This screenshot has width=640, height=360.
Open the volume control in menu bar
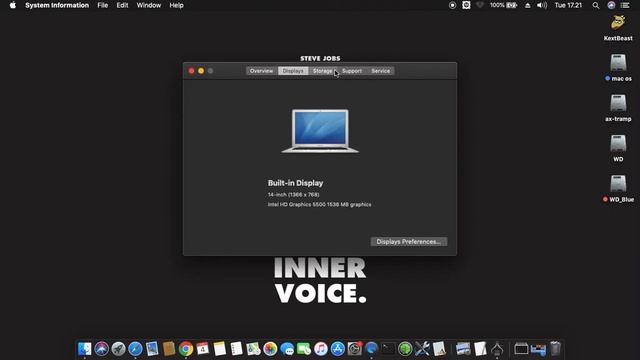tap(542, 5)
